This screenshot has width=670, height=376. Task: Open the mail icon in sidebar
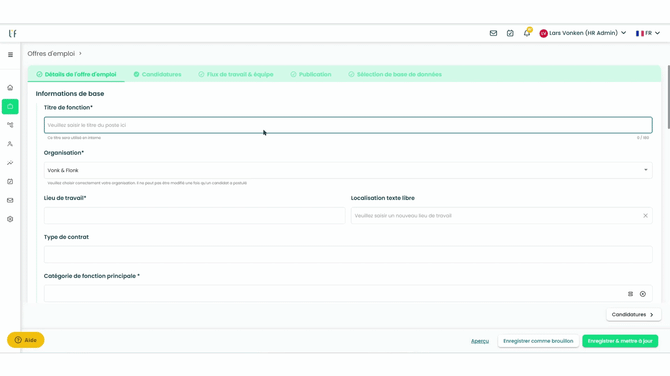(x=10, y=200)
